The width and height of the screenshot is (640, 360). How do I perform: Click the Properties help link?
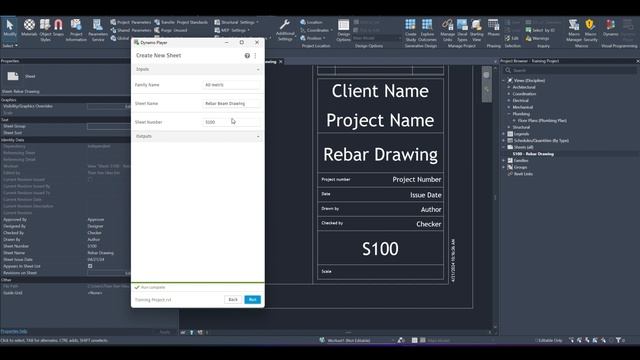(14, 331)
